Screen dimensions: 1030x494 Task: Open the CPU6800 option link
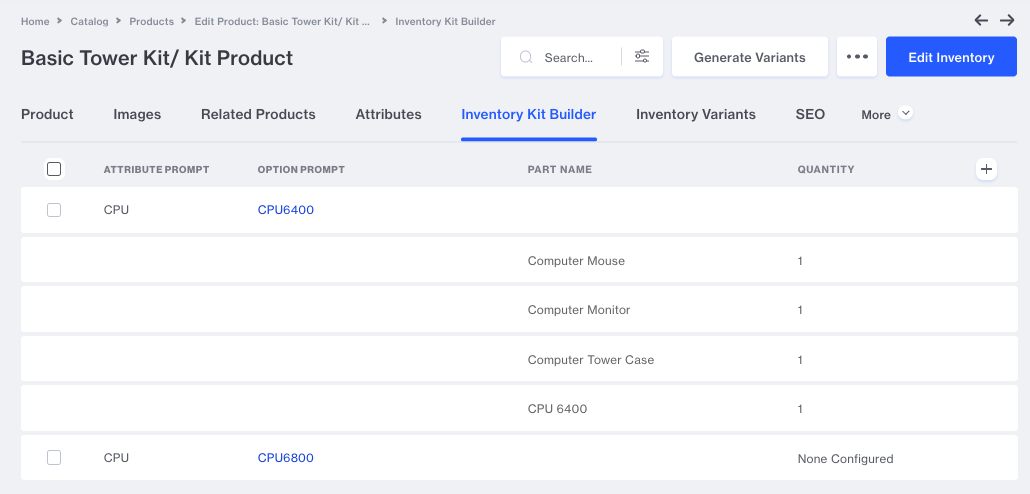[x=286, y=458]
